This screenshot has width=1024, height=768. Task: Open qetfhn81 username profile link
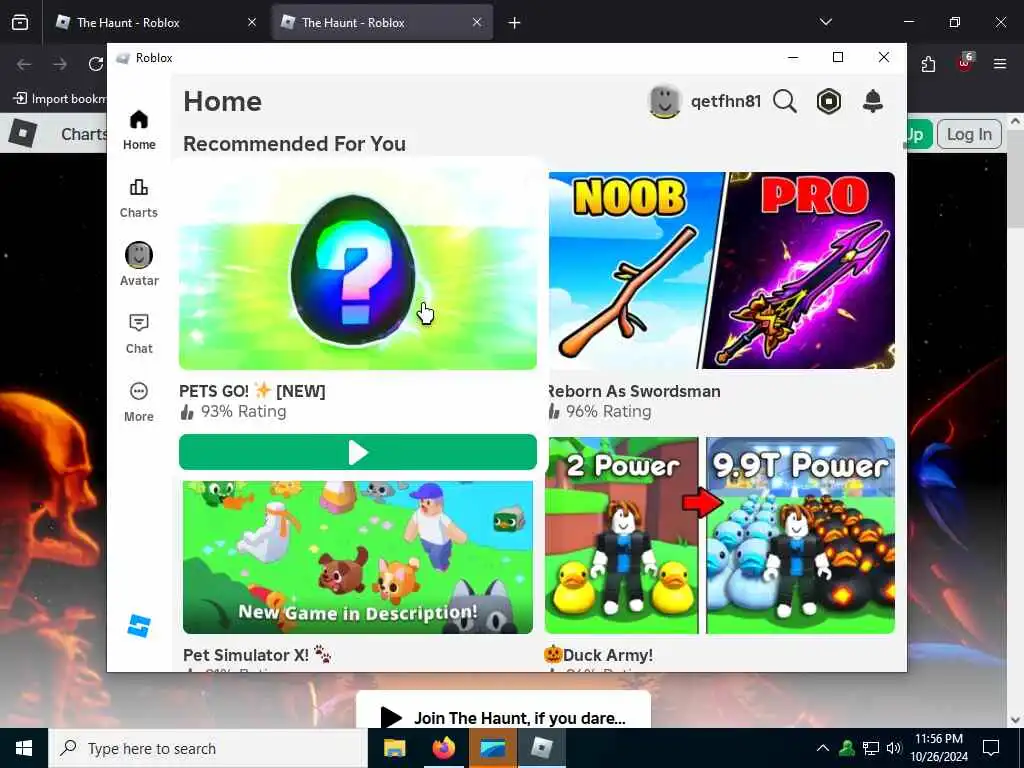click(x=726, y=101)
